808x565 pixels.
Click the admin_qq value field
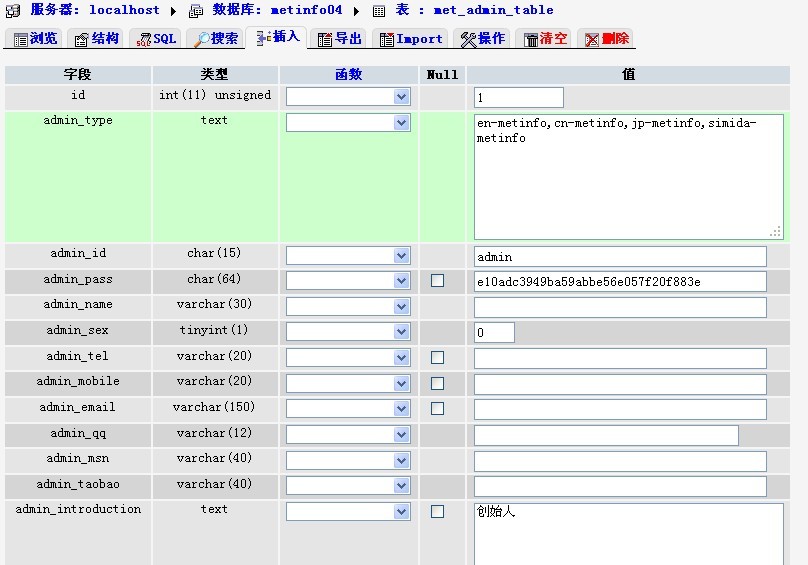607,436
